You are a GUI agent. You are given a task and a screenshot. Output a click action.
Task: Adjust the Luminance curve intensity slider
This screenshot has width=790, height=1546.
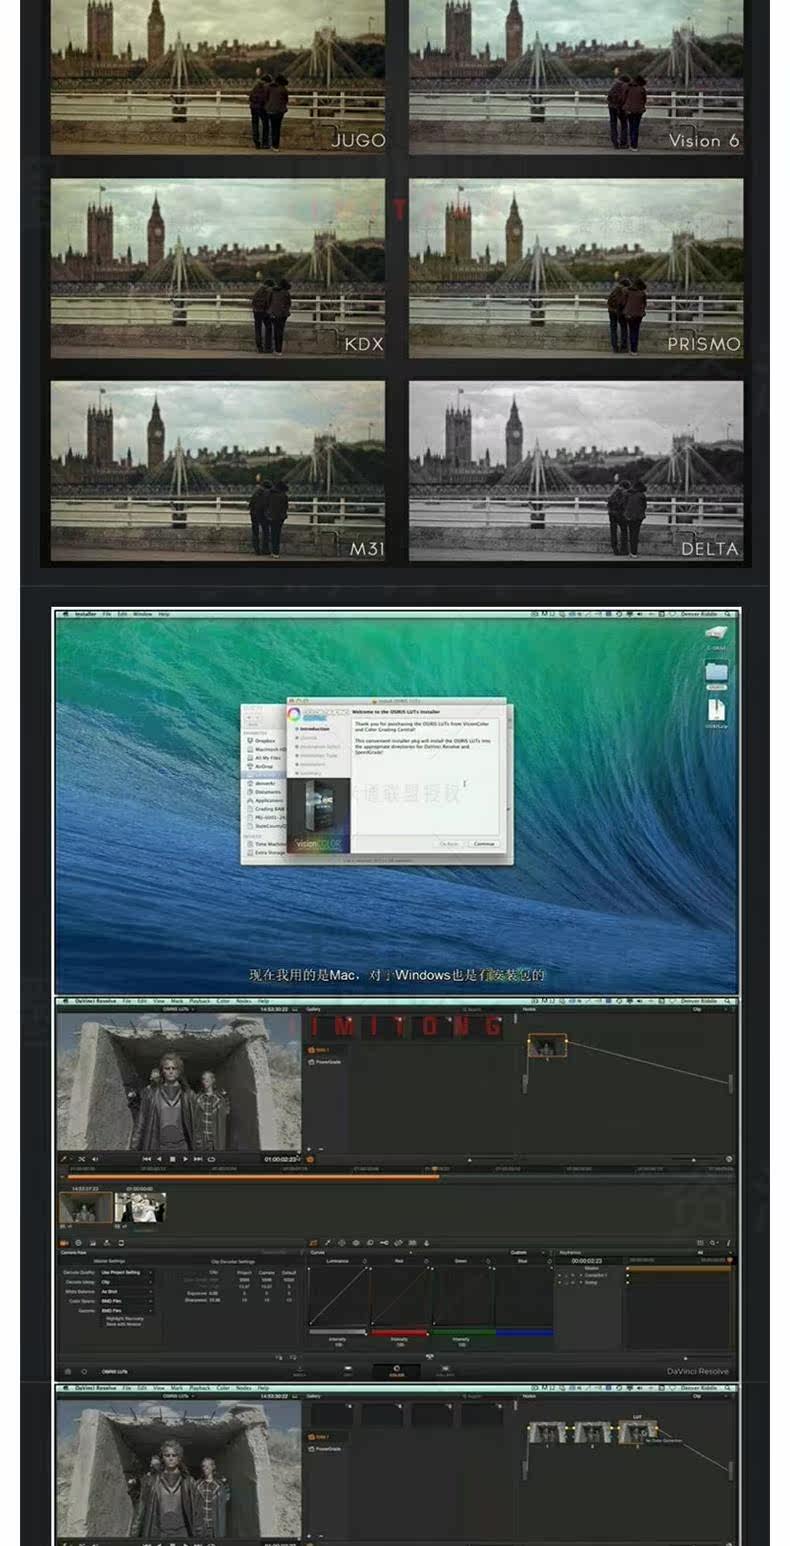coord(337,1332)
